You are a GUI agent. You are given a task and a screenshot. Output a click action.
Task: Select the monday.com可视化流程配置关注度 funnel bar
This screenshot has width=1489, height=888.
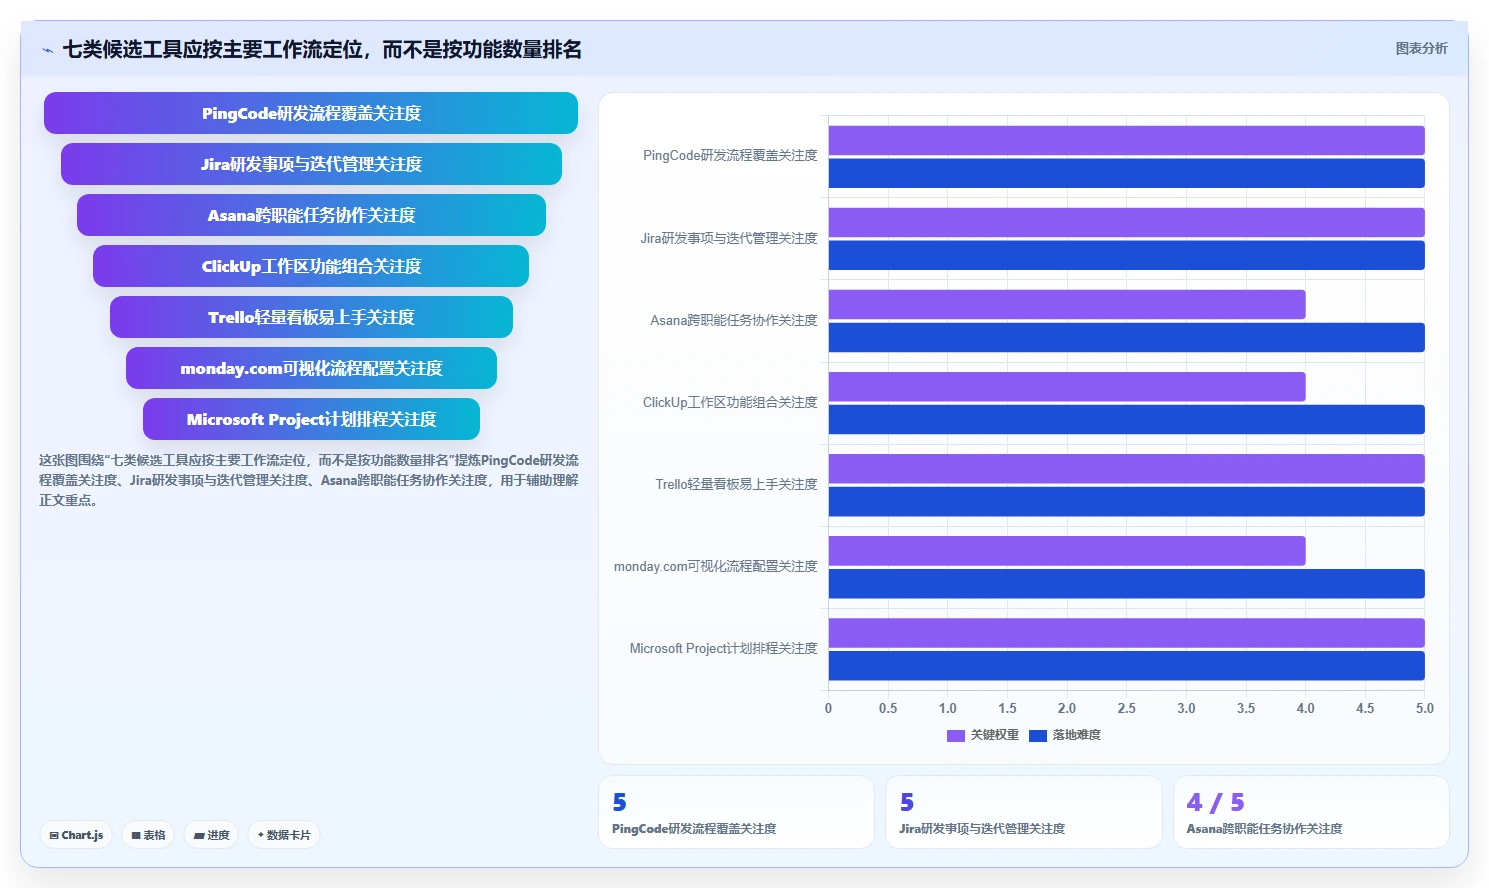311,368
